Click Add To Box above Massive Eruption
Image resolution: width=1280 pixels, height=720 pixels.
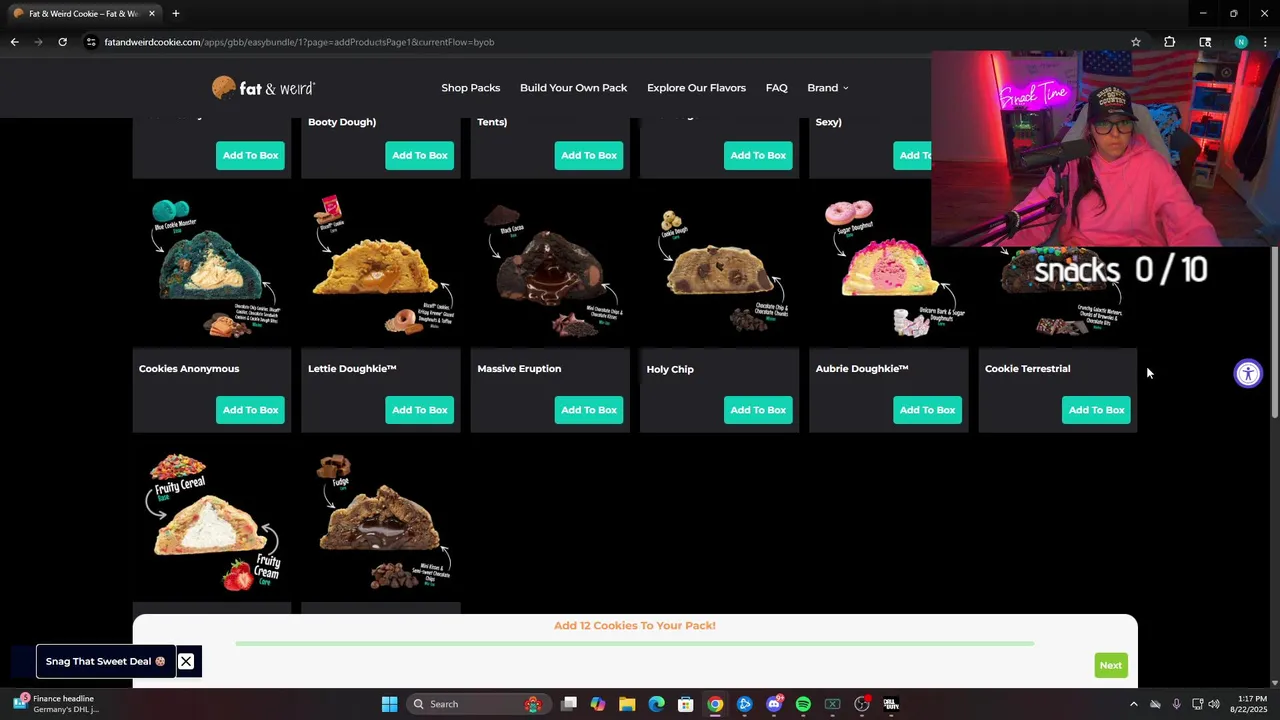coord(589,155)
